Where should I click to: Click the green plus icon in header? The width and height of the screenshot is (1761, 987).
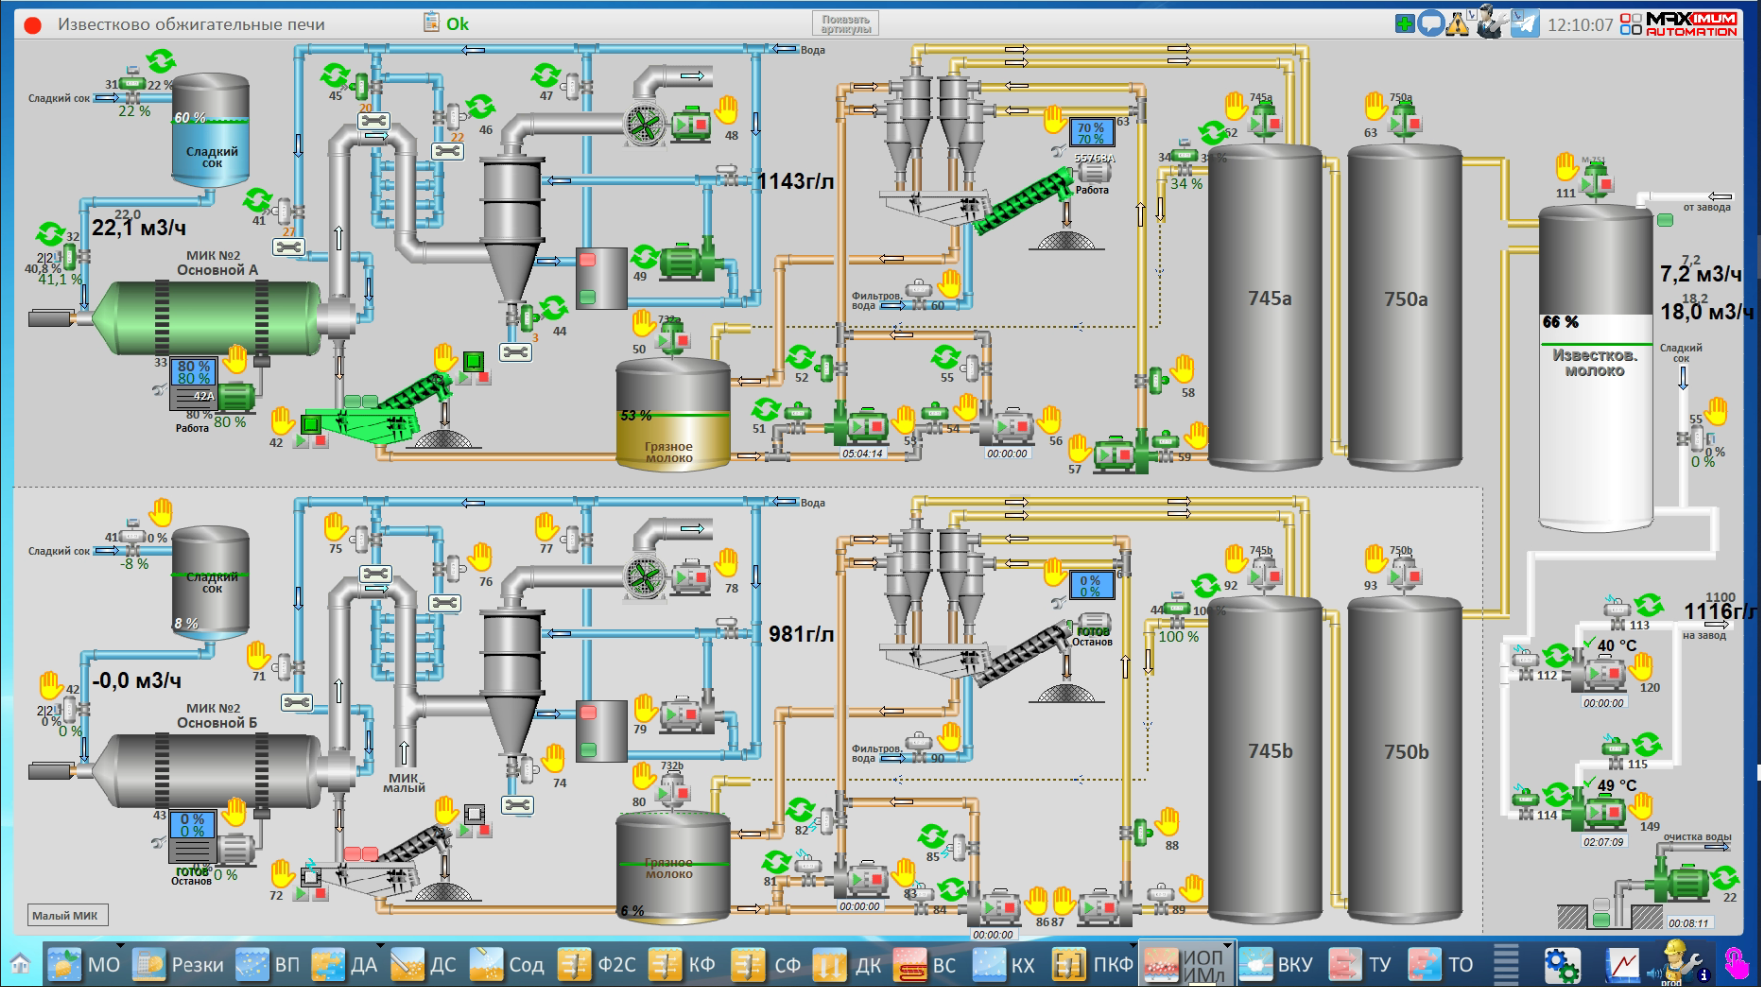pyautogui.click(x=1405, y=23)
